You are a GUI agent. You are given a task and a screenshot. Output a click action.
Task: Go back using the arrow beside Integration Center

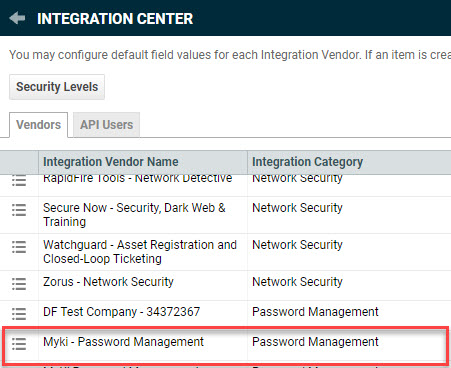tap(17, 18)
